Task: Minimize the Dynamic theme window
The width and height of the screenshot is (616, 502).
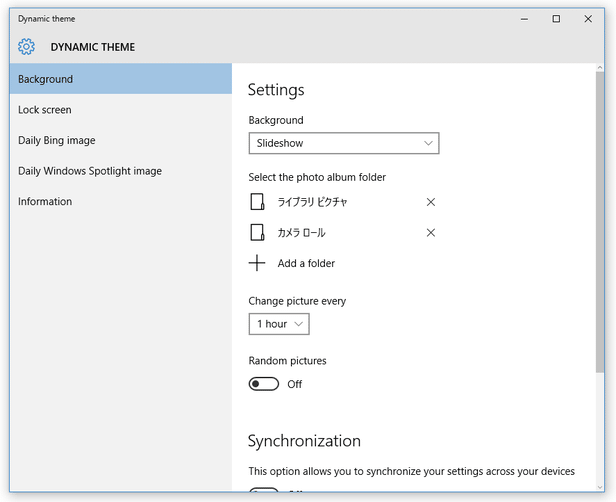Action: point(524,19)
